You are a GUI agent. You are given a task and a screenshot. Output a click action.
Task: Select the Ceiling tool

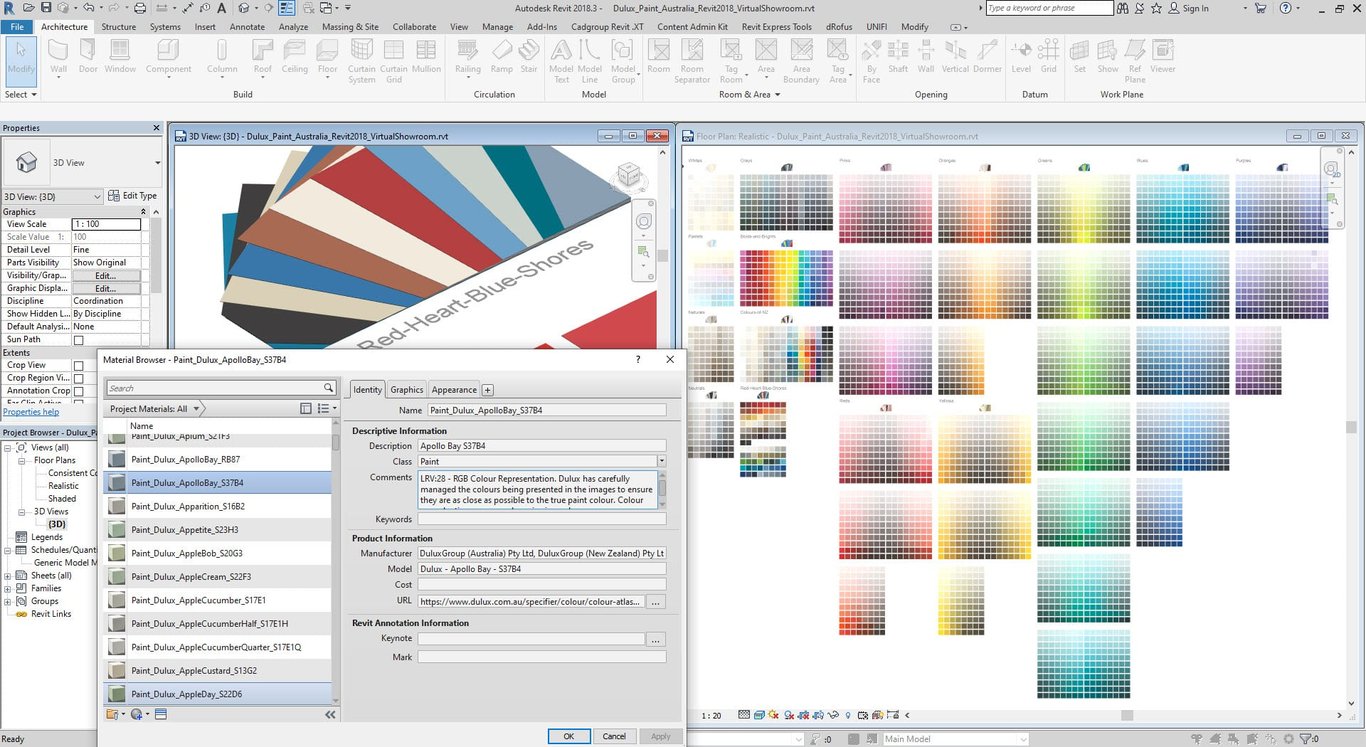point(295,58)
